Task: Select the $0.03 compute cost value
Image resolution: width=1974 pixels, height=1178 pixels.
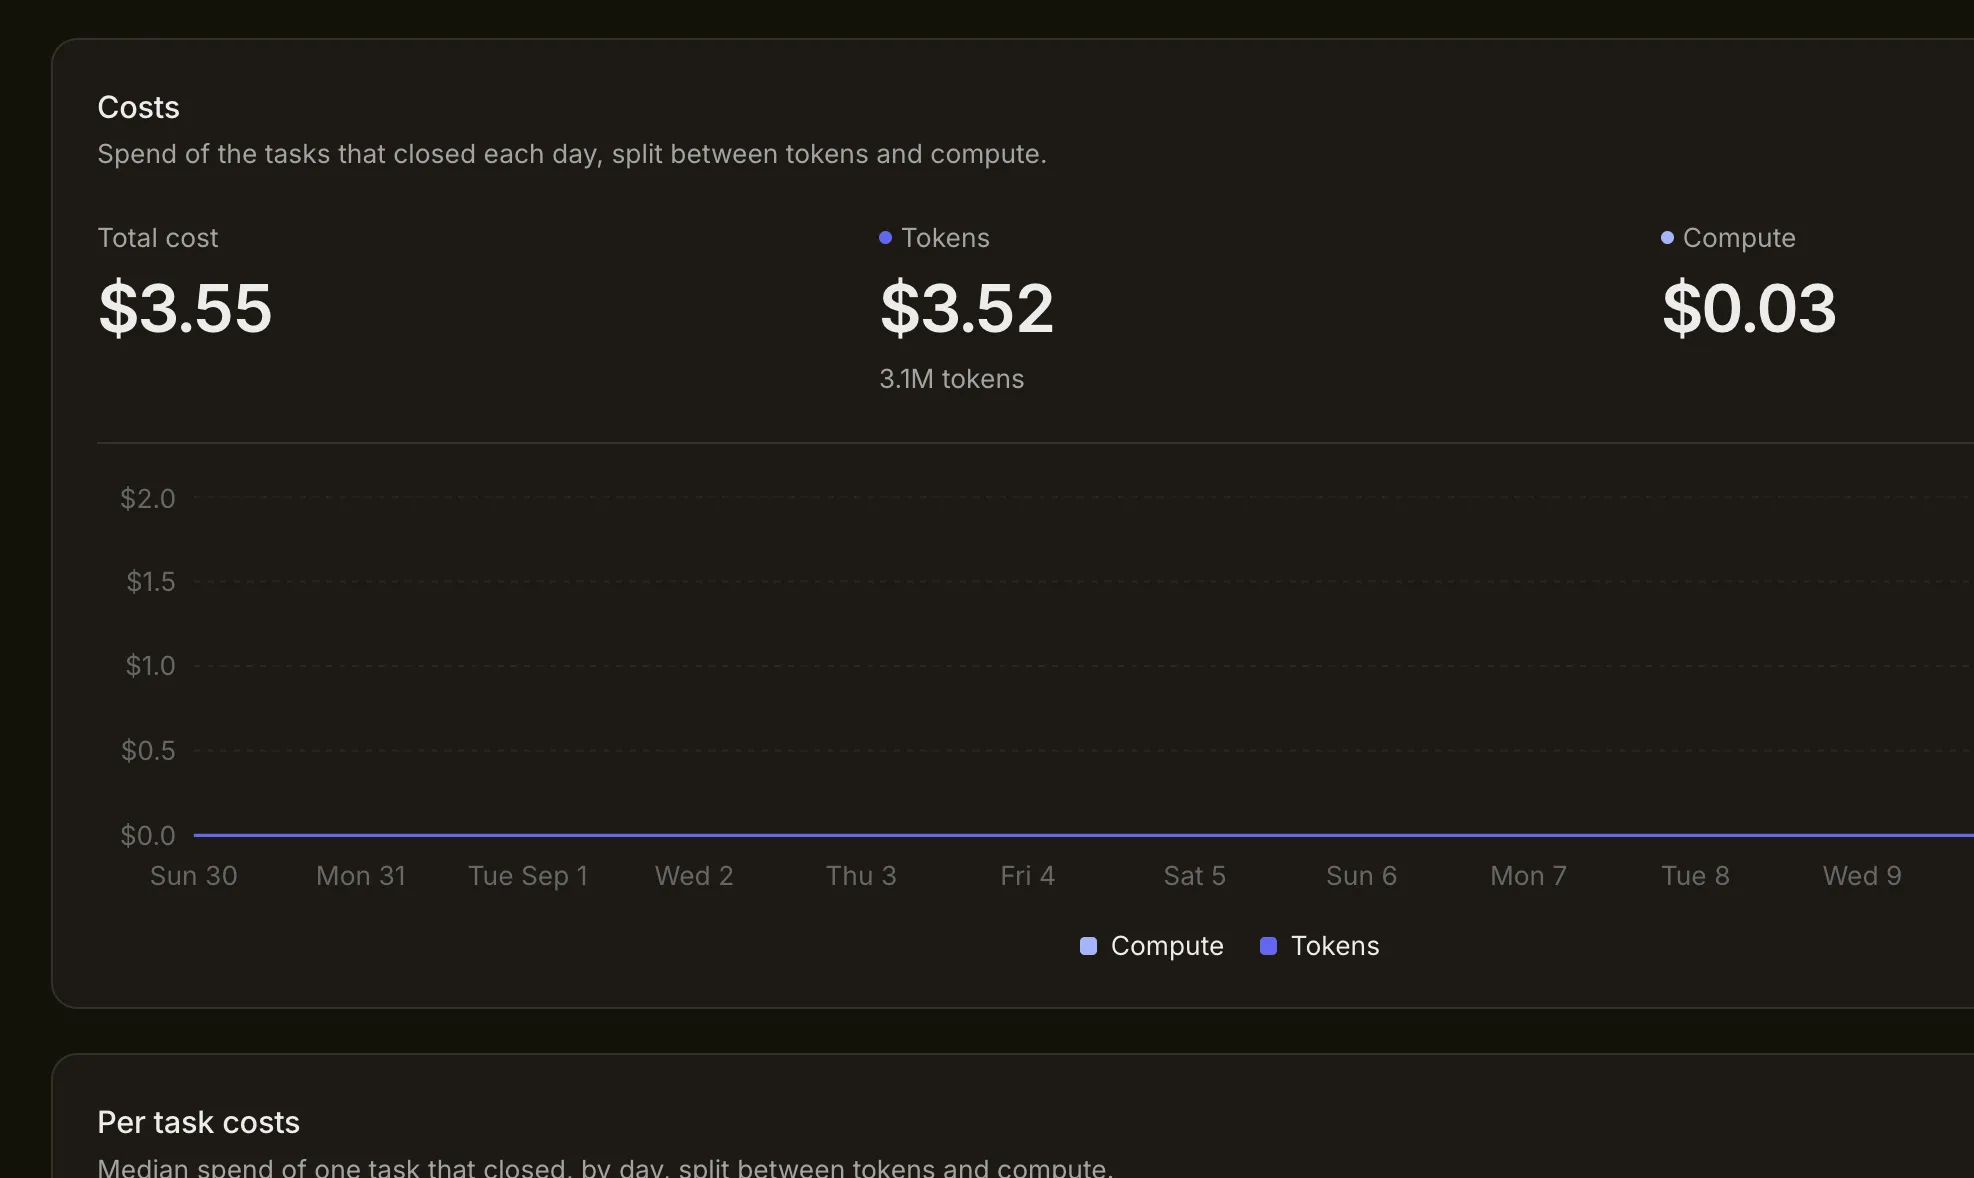Action: (x=1749, y=308)
